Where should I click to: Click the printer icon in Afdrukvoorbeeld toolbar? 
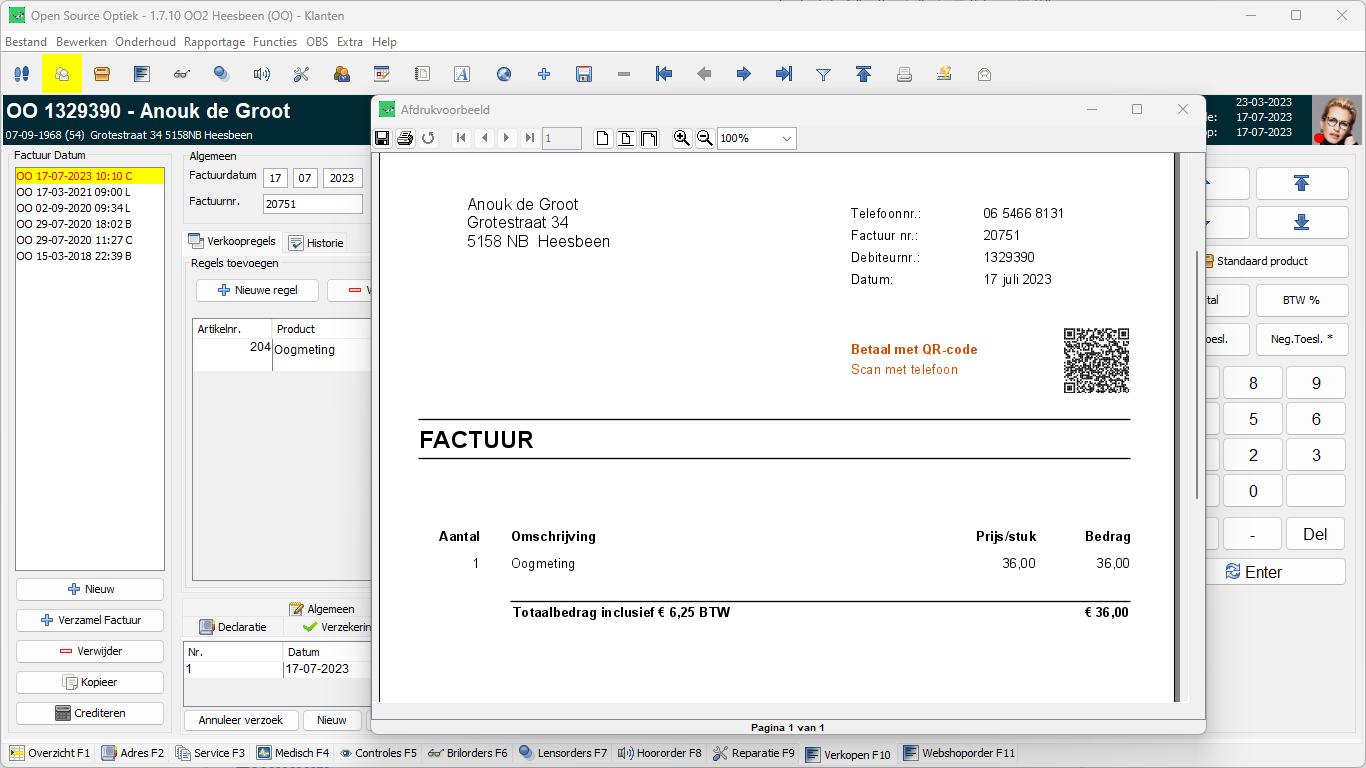tap(405, 138)
